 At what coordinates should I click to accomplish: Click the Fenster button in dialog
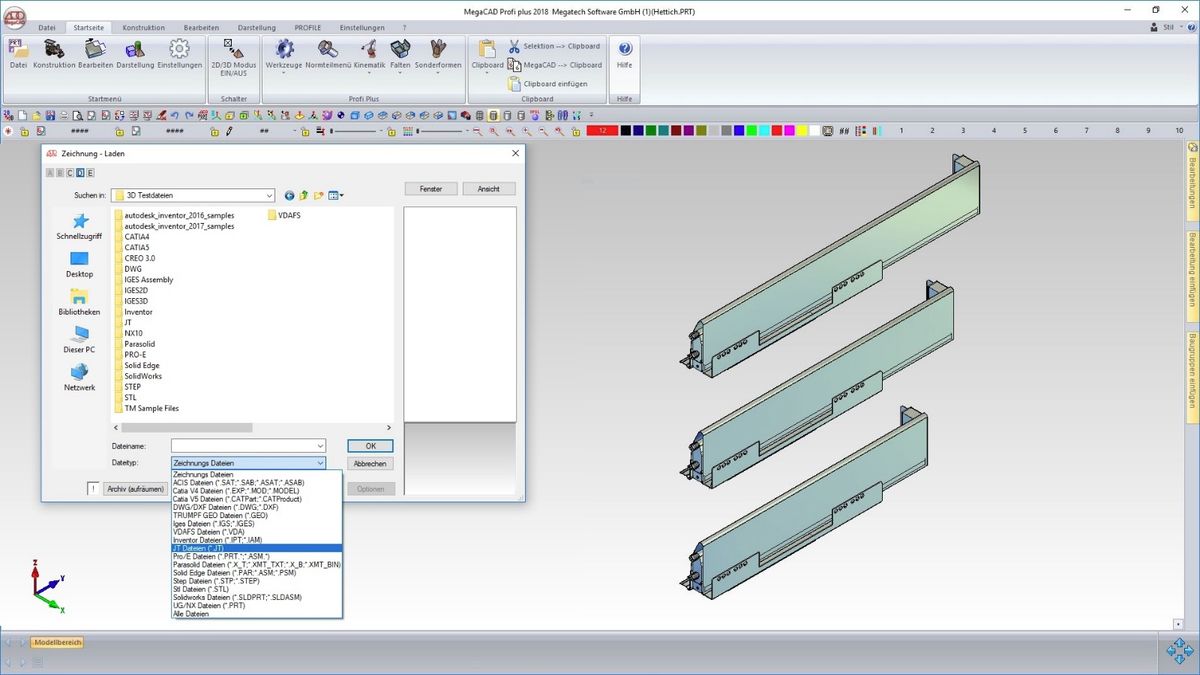(x=430, y=189)
